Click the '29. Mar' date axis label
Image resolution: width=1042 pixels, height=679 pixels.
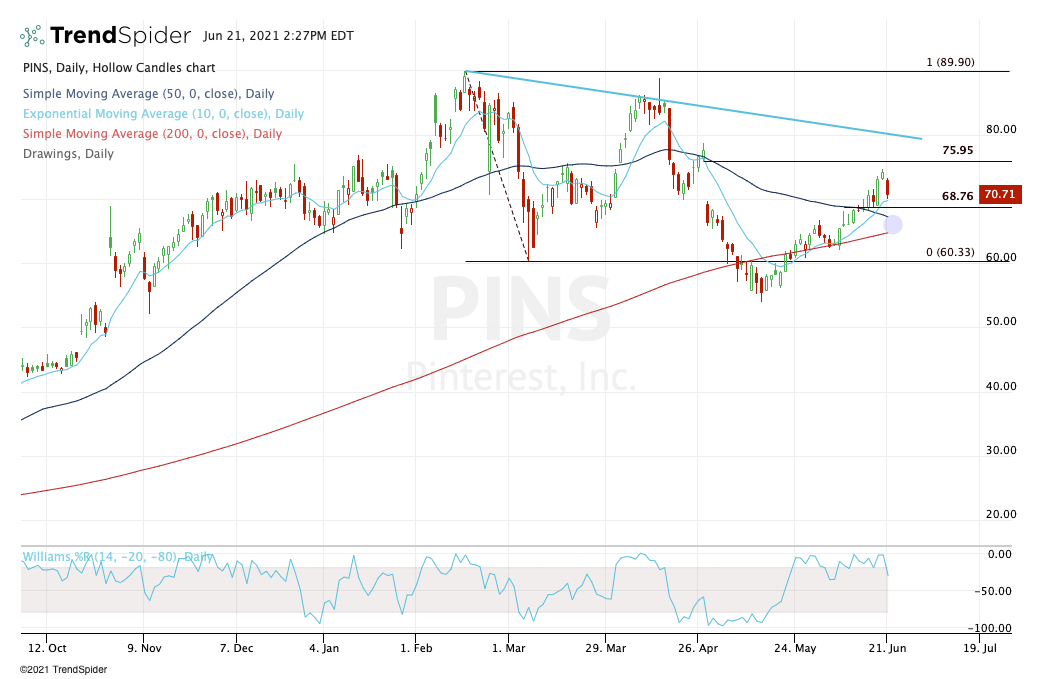pyautogui.click(x=605, y=648)
